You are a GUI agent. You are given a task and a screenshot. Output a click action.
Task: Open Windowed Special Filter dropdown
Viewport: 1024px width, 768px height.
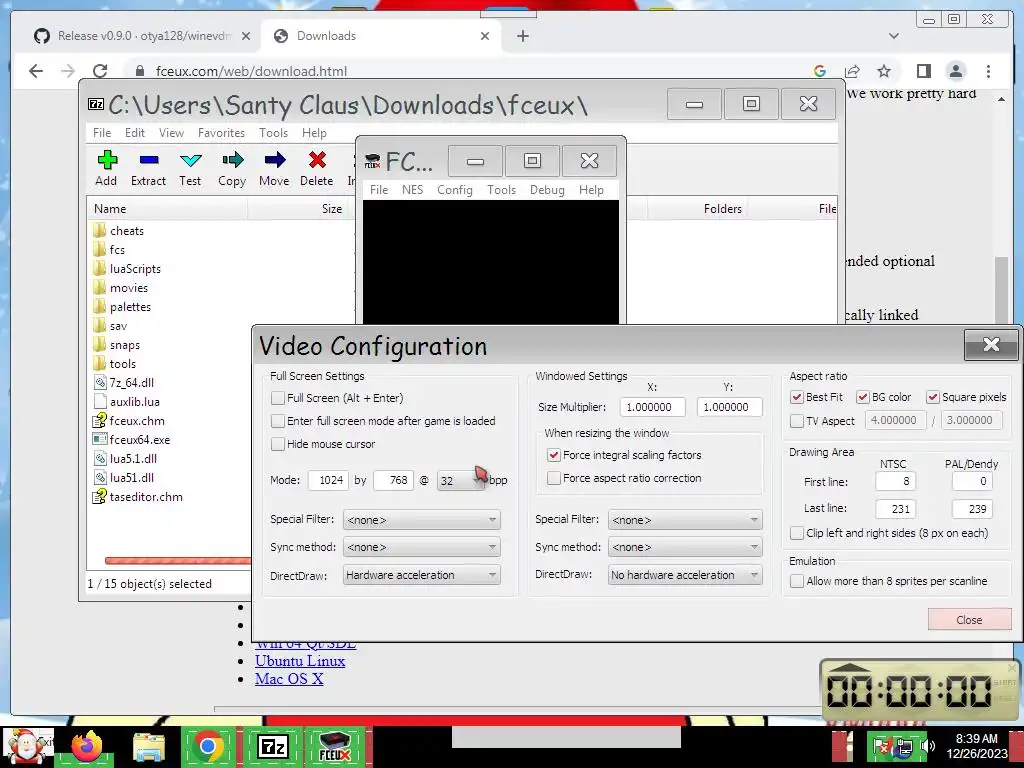685,520
